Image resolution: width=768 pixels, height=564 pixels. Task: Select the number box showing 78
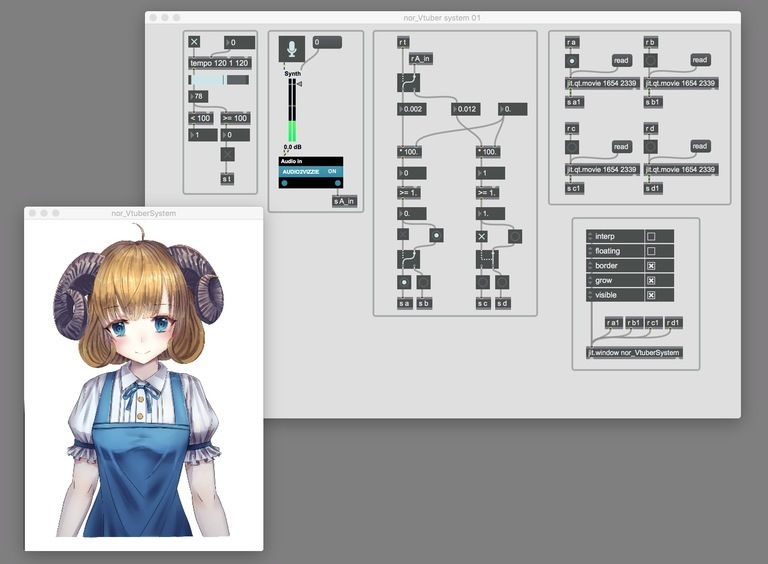click(x=198, y=96)
